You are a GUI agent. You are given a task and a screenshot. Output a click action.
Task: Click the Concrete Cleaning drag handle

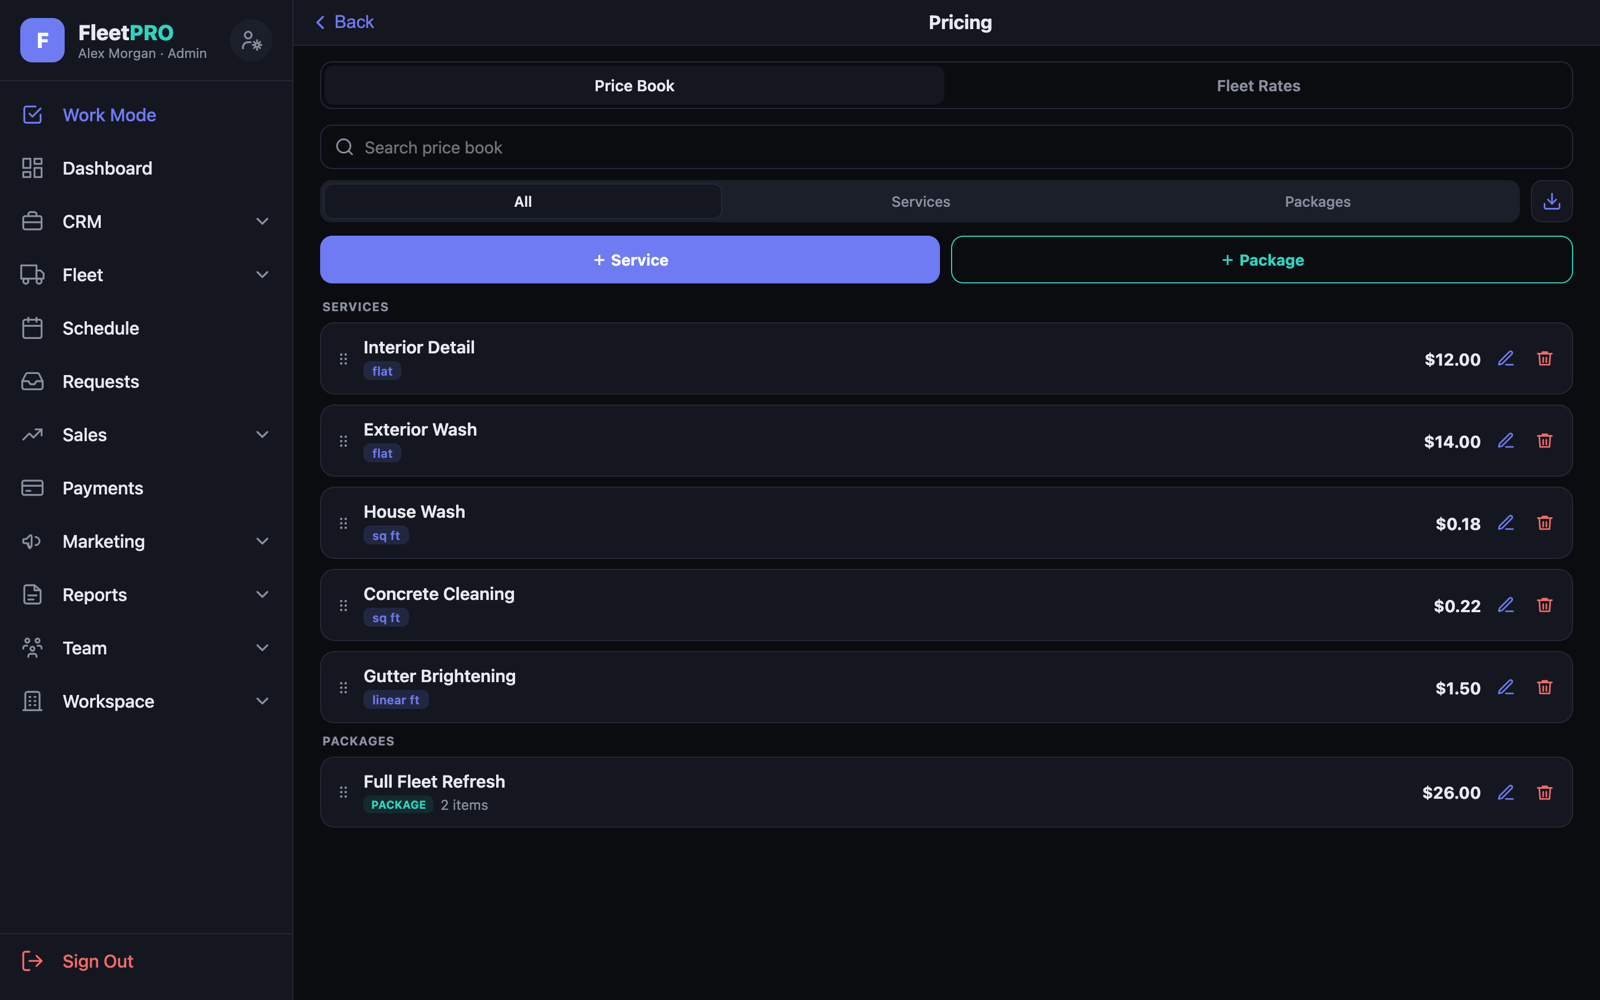pos(343,605)
